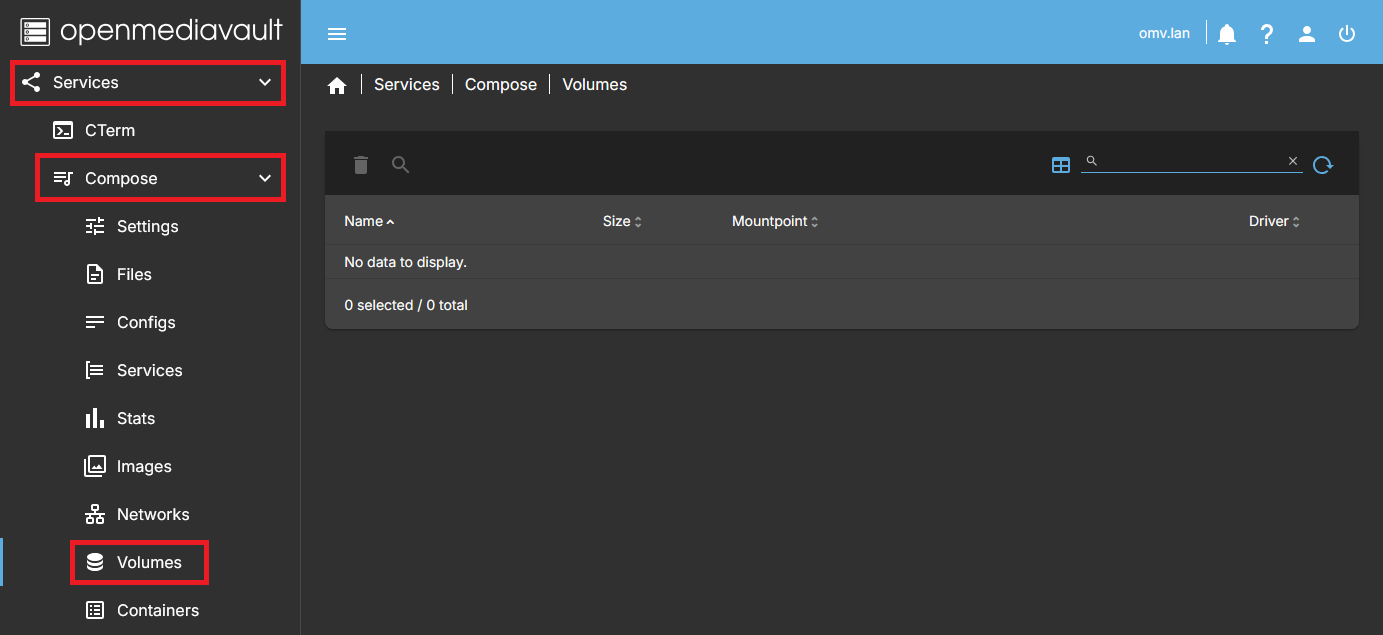This screenshot has width=1383, height=635.
Task: Open the table column layout icon
Action: pos(1061,165)
